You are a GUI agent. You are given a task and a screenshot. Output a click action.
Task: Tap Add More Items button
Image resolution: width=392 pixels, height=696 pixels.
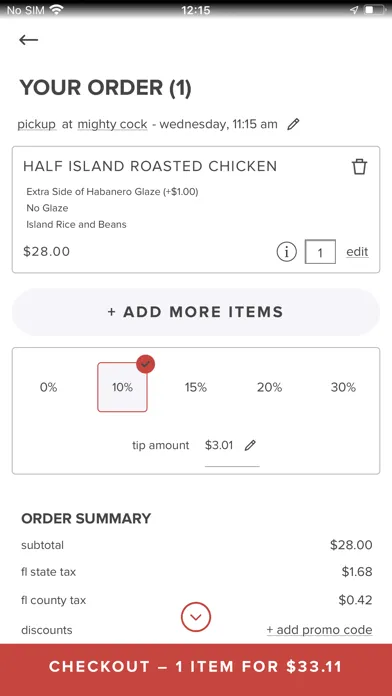(x=196, y=312)
